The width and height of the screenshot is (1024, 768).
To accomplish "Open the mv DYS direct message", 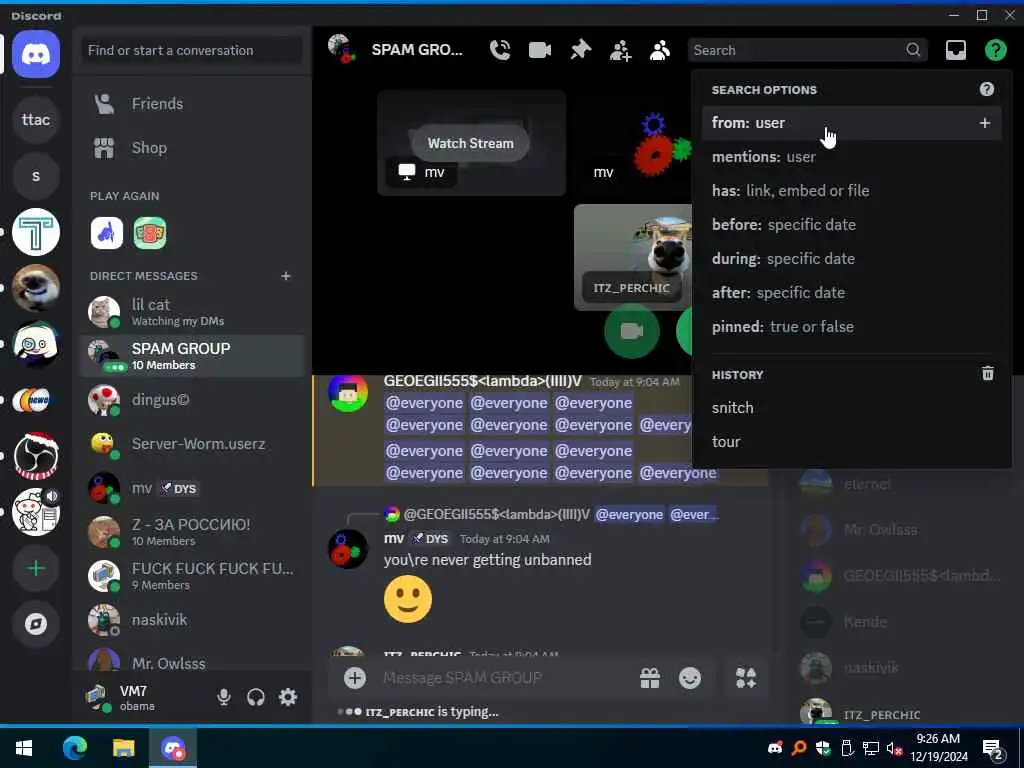I will (192, 488).
